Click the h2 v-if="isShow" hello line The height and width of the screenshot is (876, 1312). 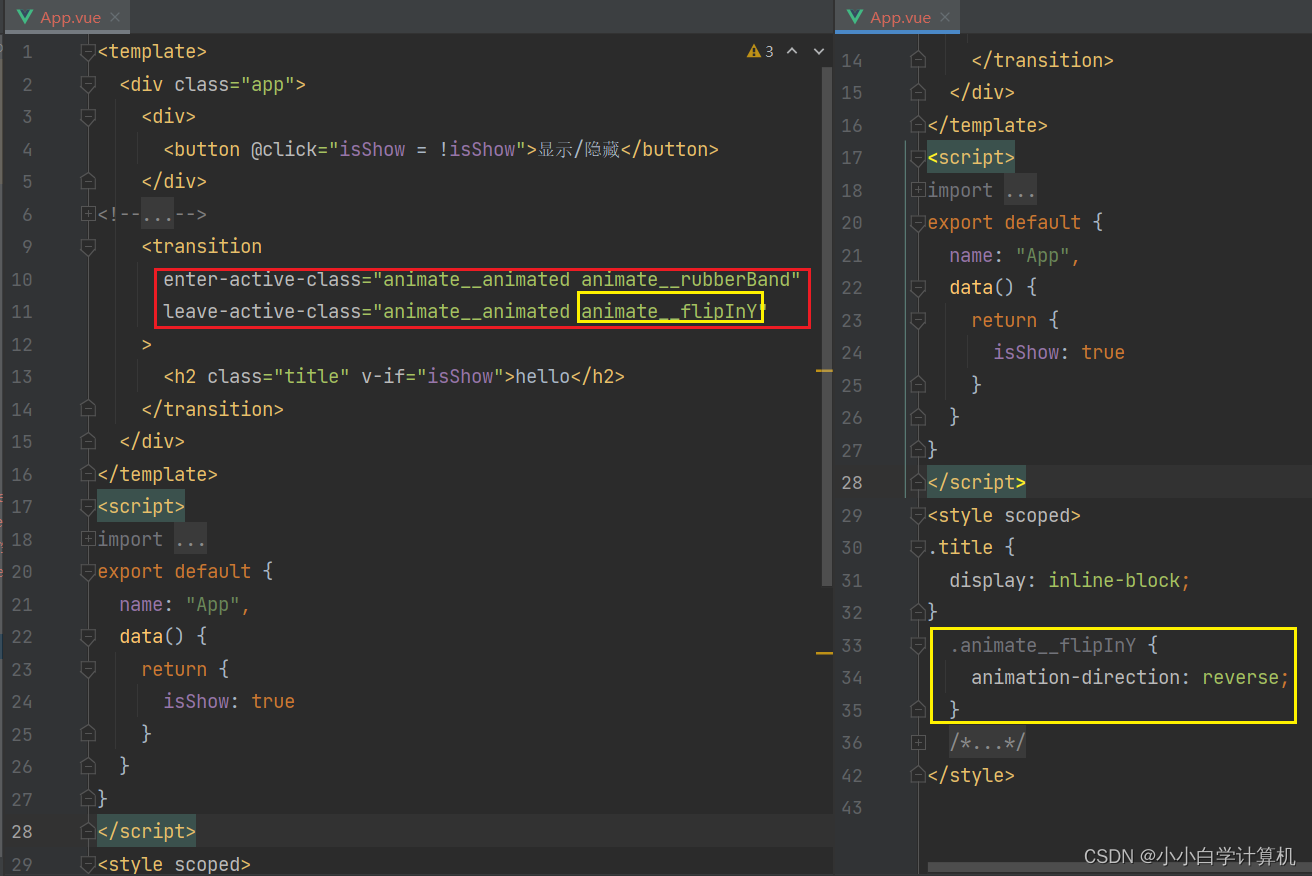(x=394, y=376)
